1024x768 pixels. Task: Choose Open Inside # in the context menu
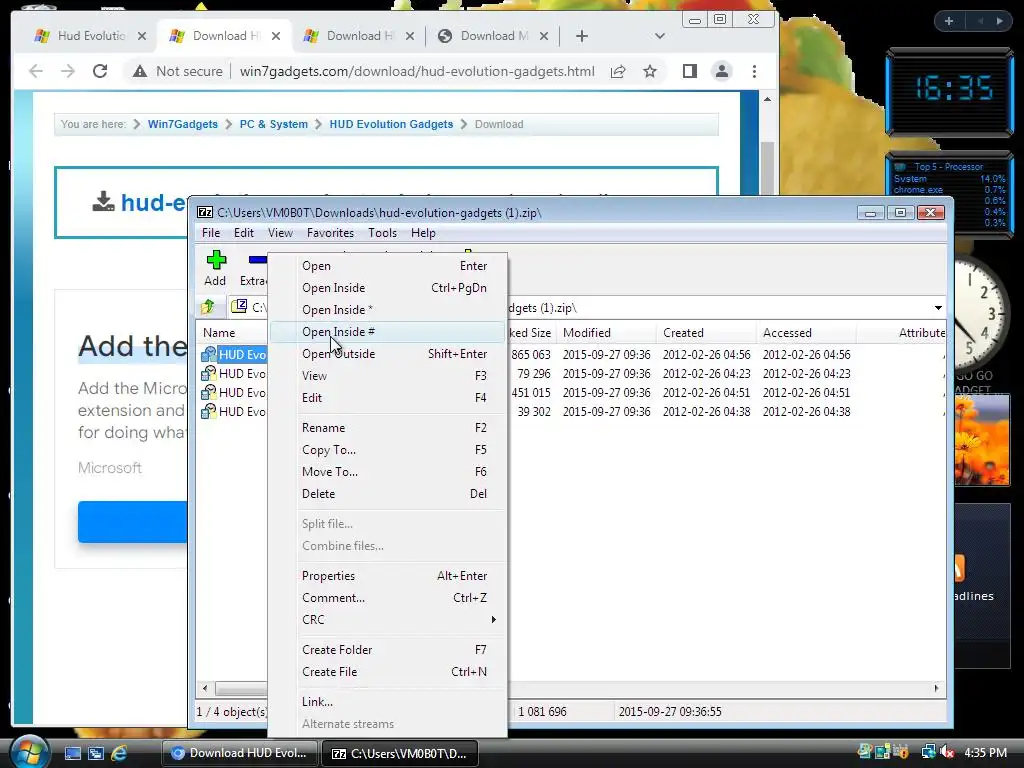click(x=388, y=332)
